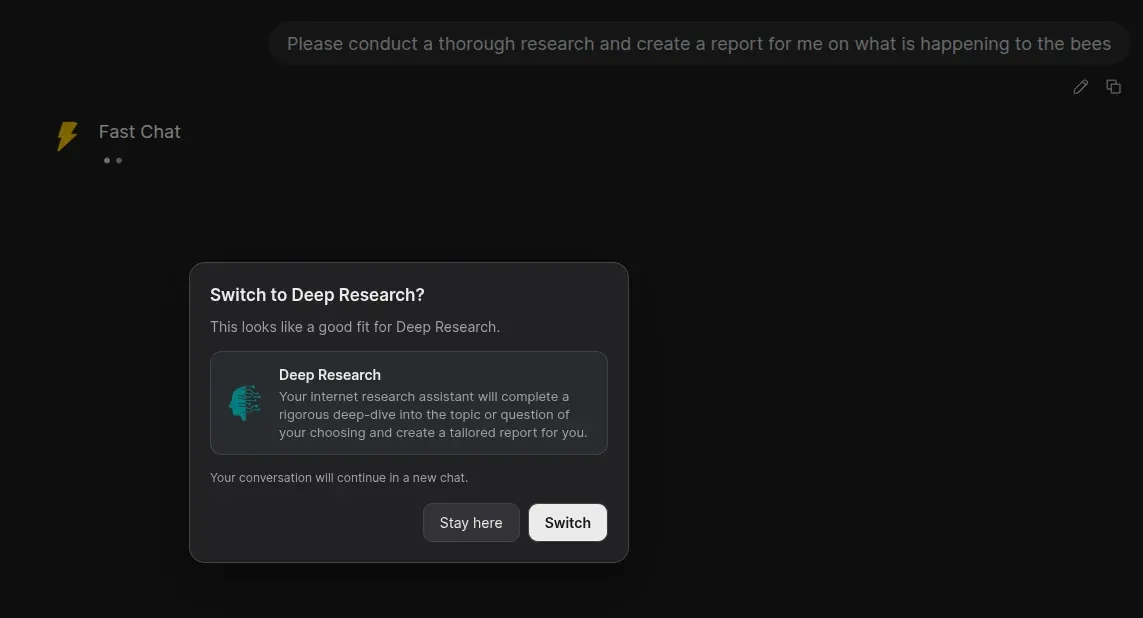Click the 'Deep Research' card title
This screenshot has width=1143, height=618.
click(329, 375)
